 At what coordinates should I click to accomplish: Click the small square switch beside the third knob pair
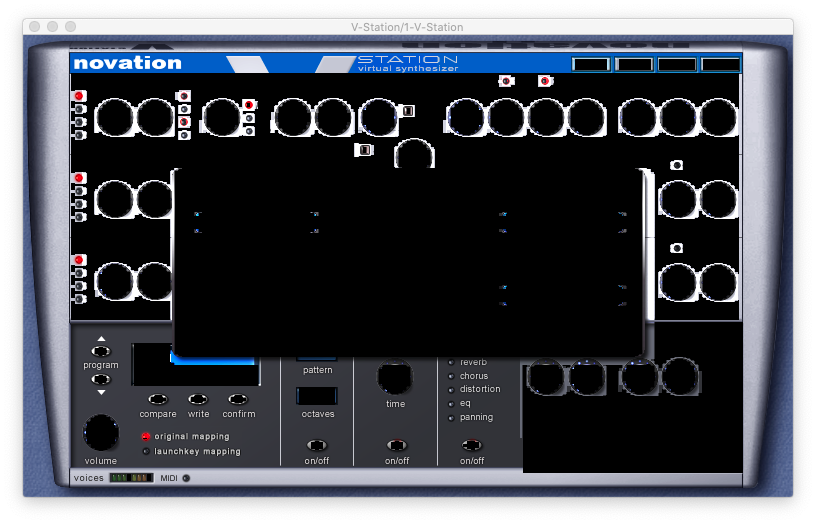click(409, 111)
